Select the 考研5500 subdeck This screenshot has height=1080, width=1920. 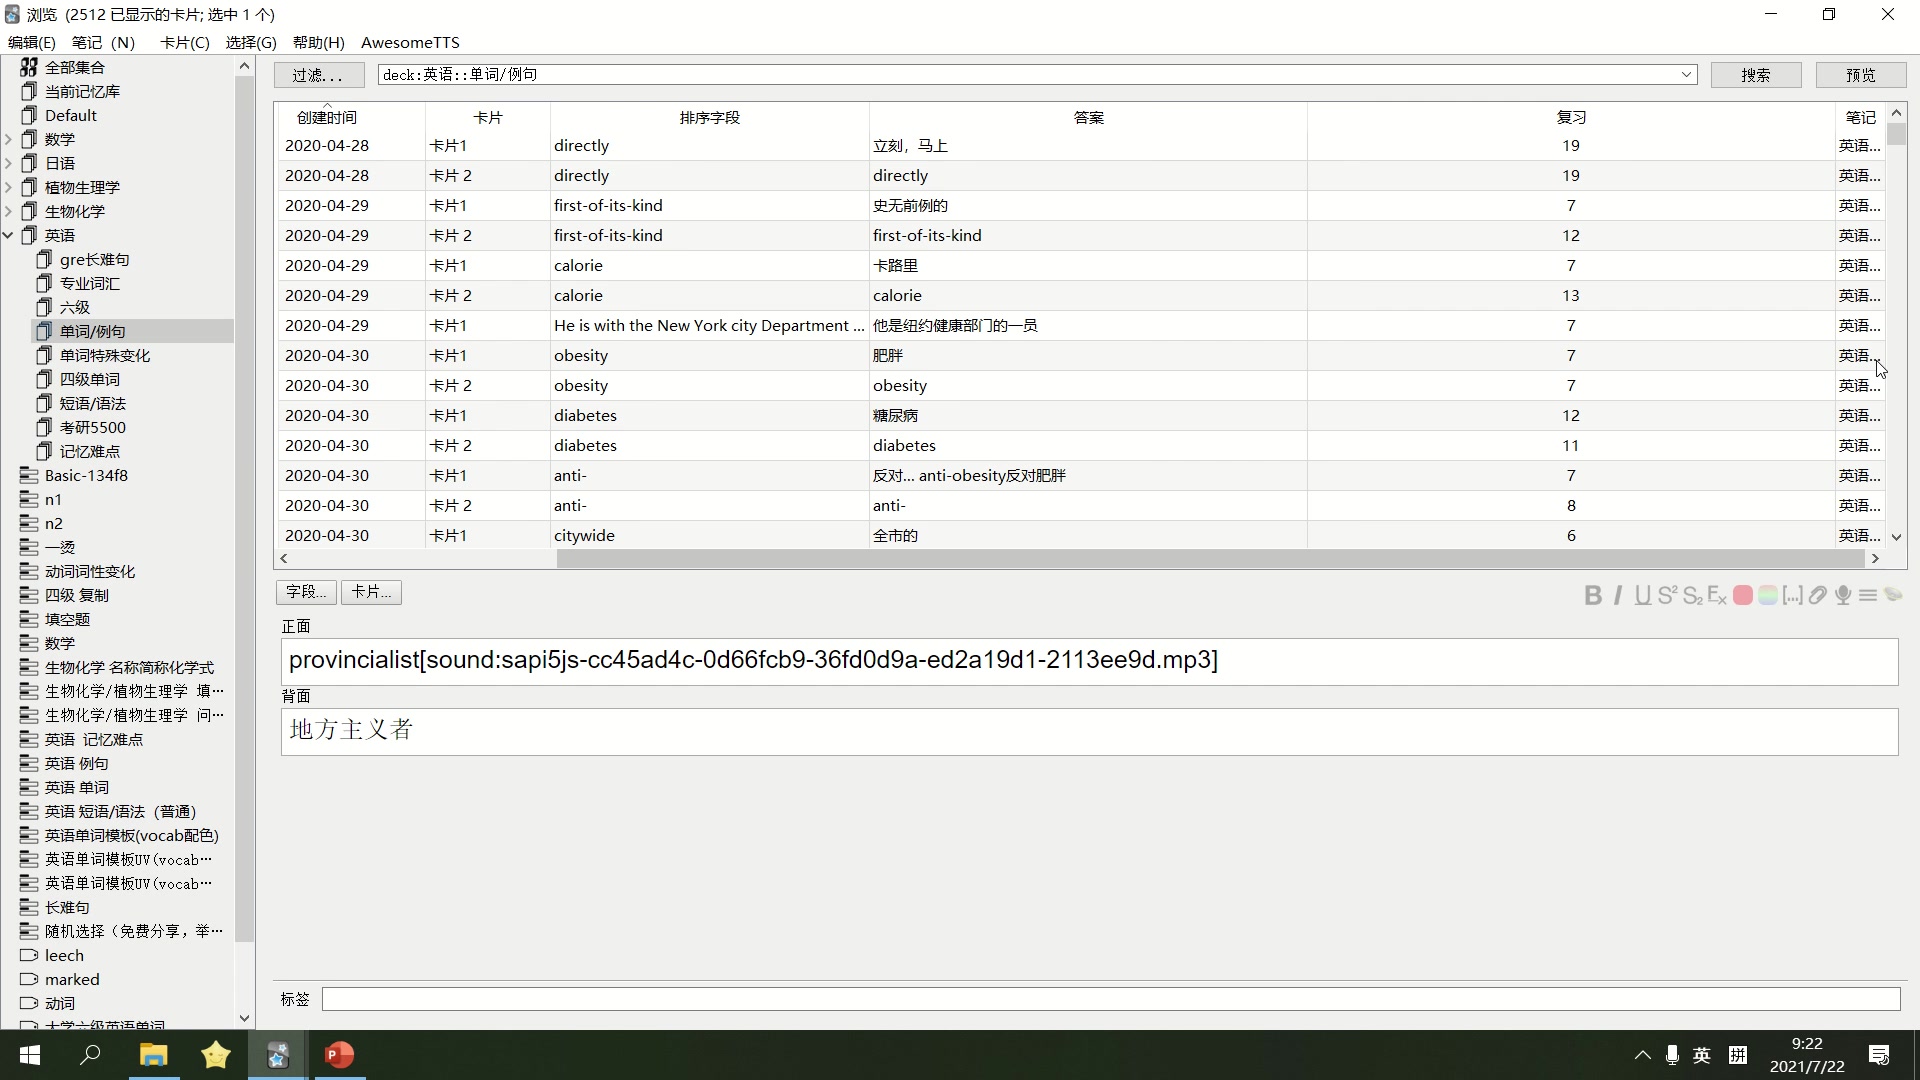tap(92, 427)
